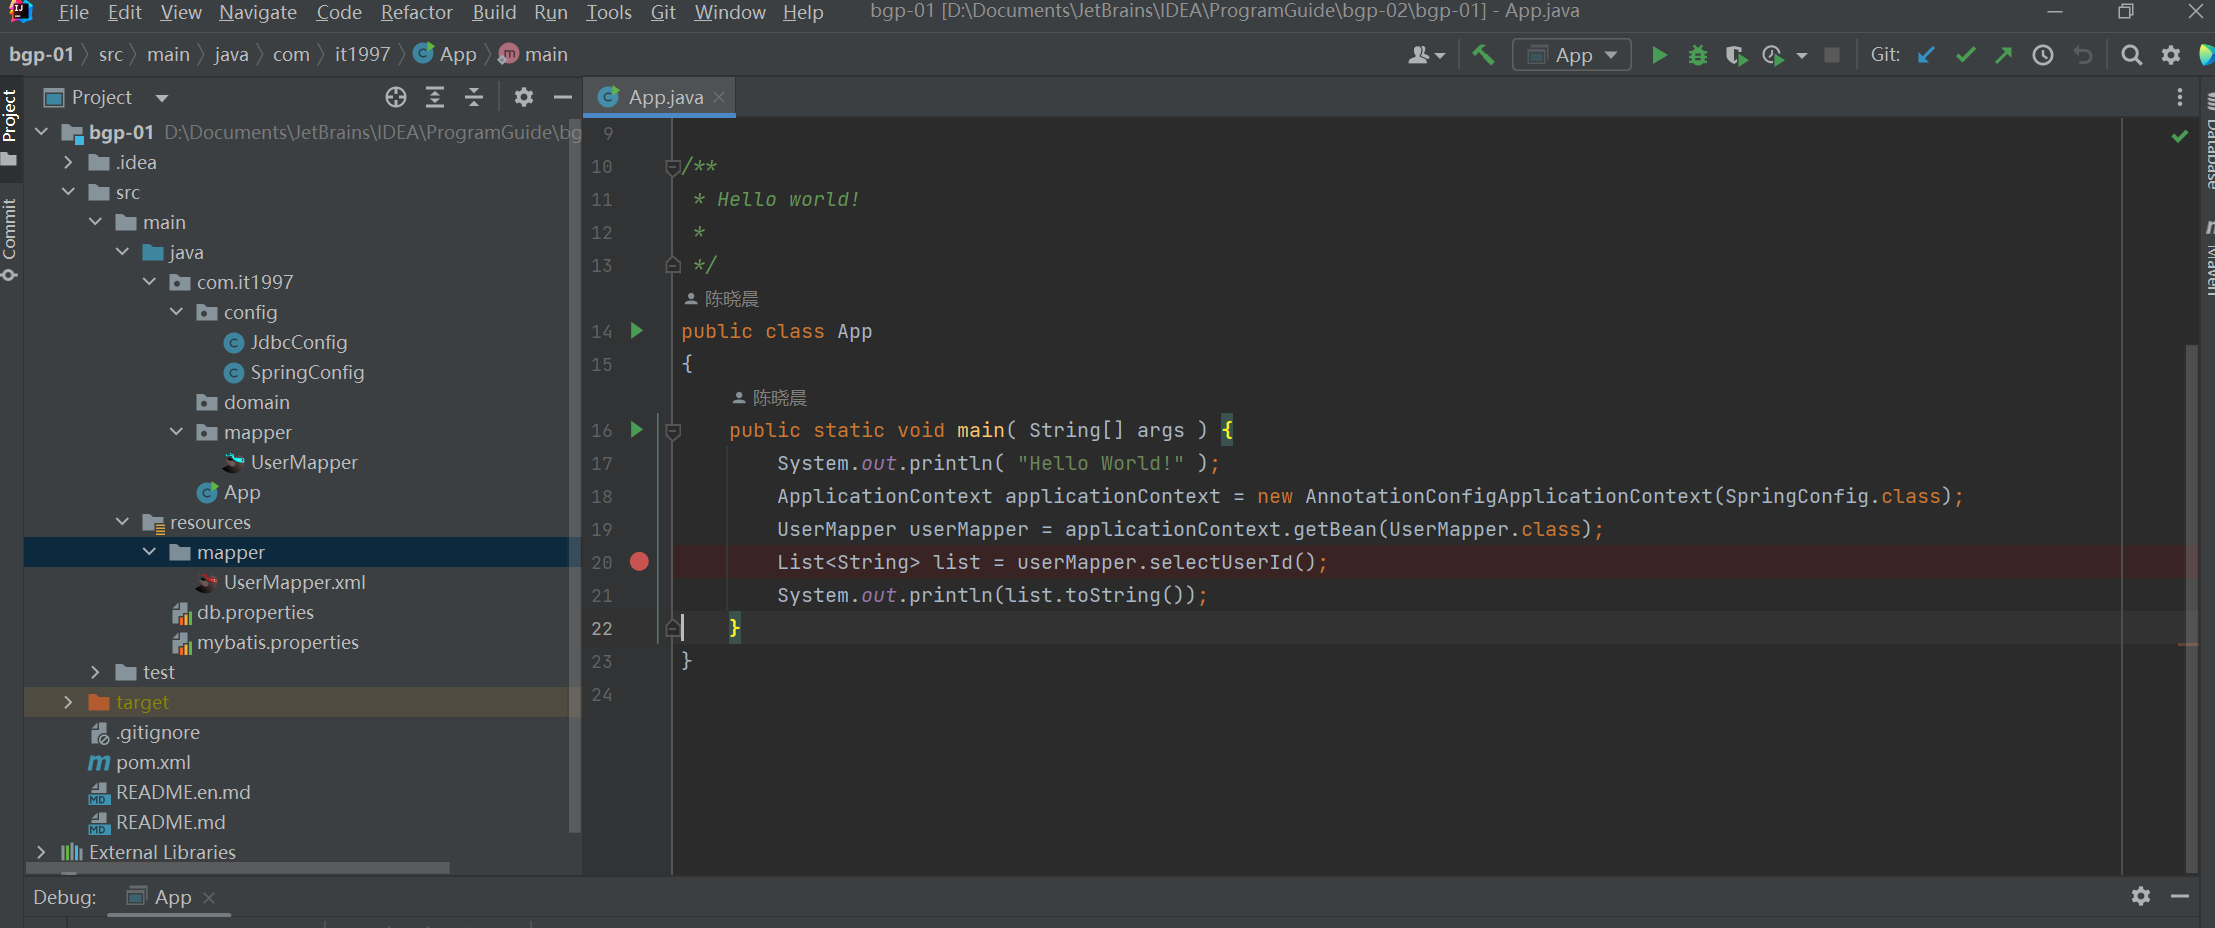Show Git history clock icon
This screenshot has width=2215, height=928.
pos(2043,55)
